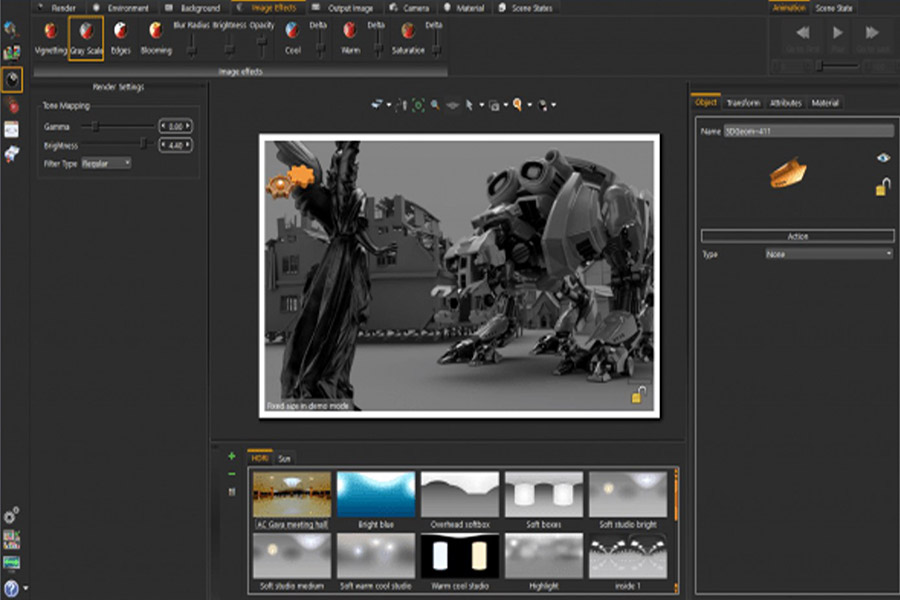The image size is (900, 600).
Task: Open the dropdown arrow beside the selection tool
Action: coord(481,103)
